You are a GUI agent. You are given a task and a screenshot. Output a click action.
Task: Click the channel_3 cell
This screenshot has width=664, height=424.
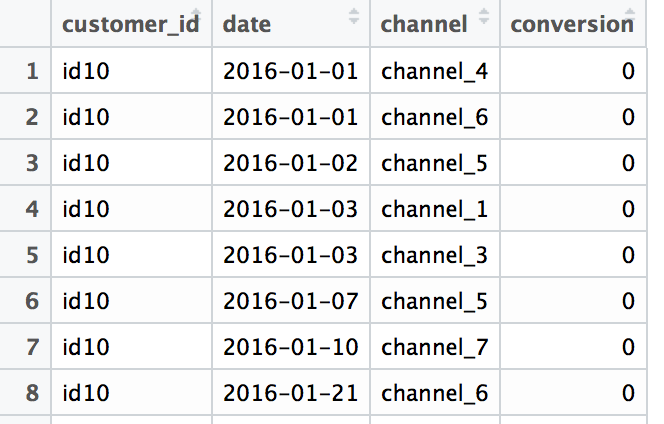[x=434, y=255]
